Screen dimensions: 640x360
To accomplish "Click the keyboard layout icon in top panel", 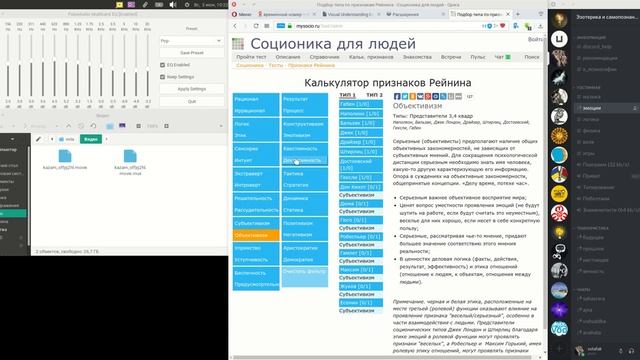I will click(x=159, y=4).
